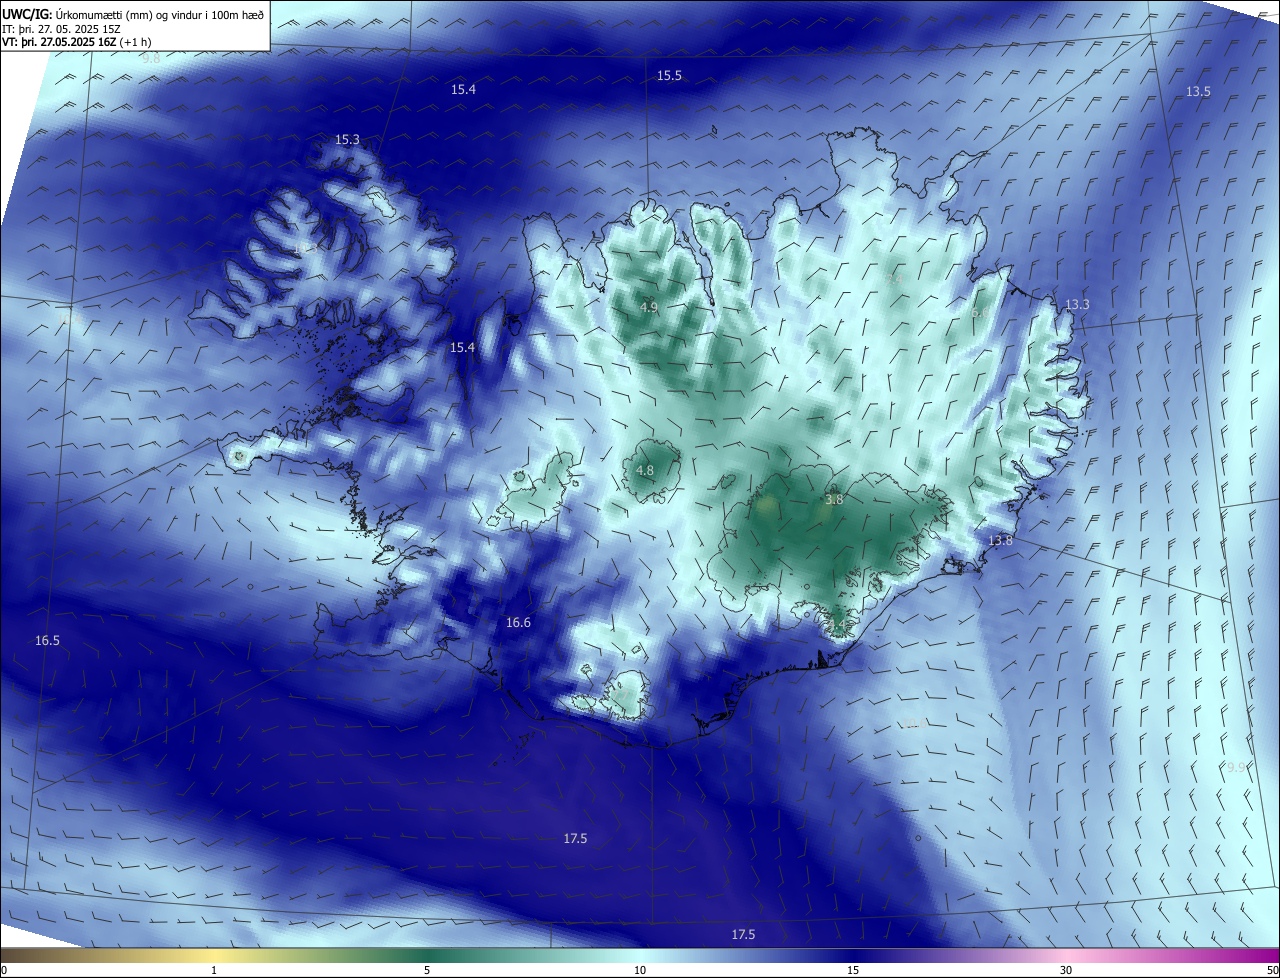
Task: Click the '4.8' value label
Action: pos(645,470)
